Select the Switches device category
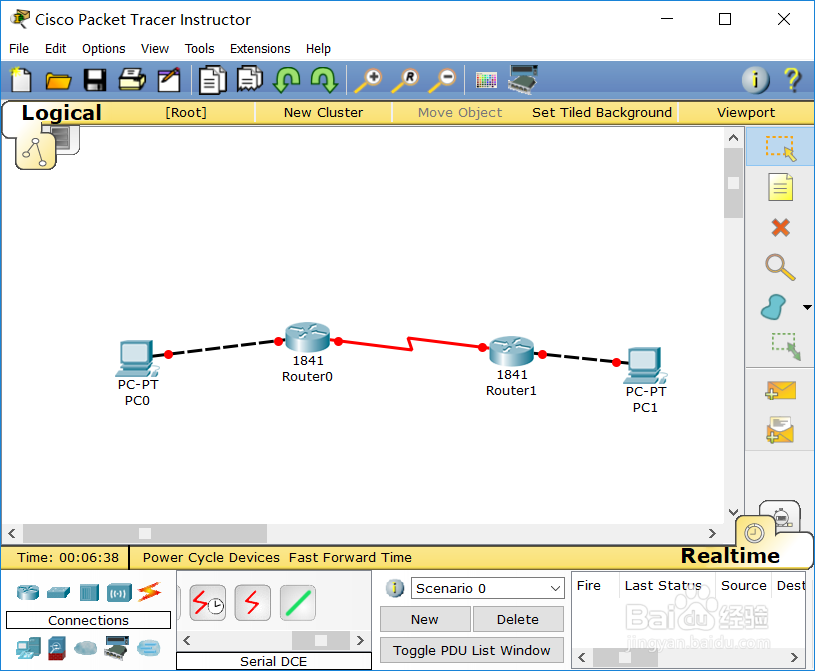This screenshot has height=671, width=815. click(58, 592)
